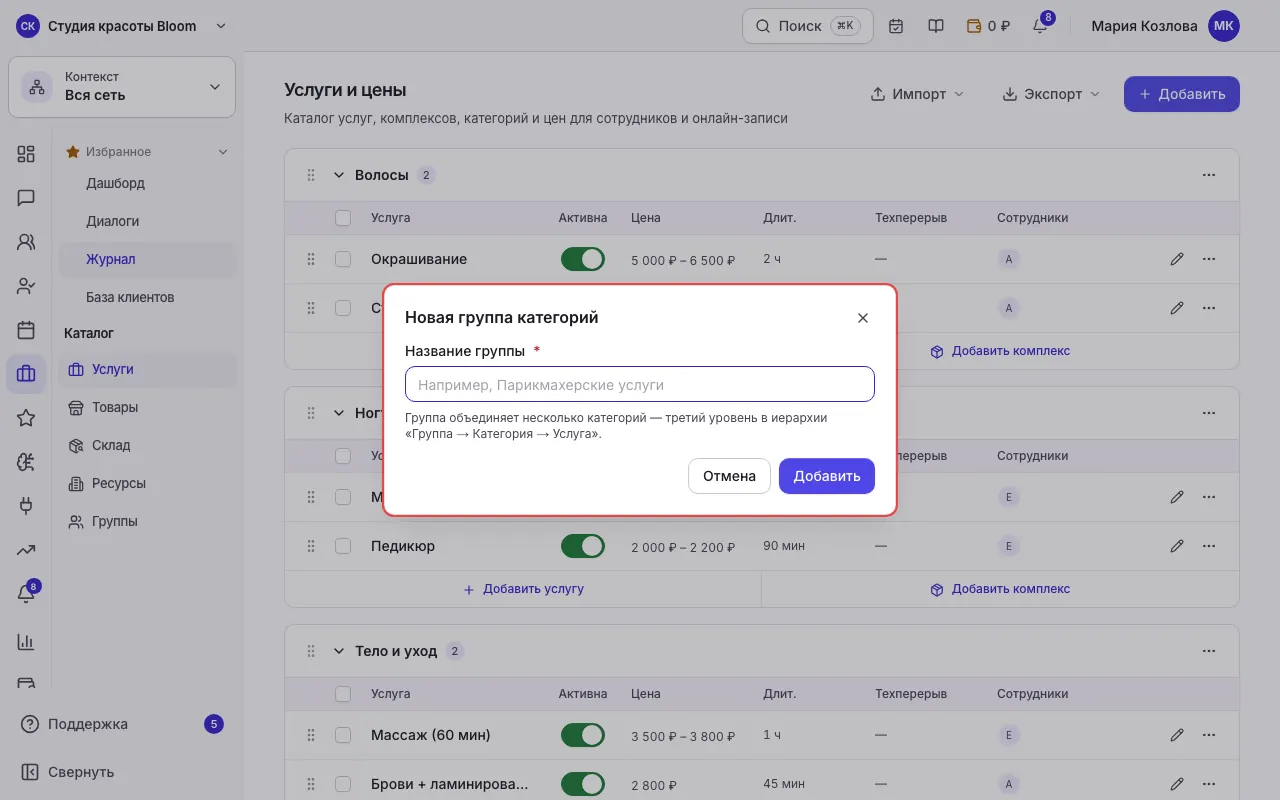
Task: Open the Экспорт dropdown
Action: coord(1051,94)
